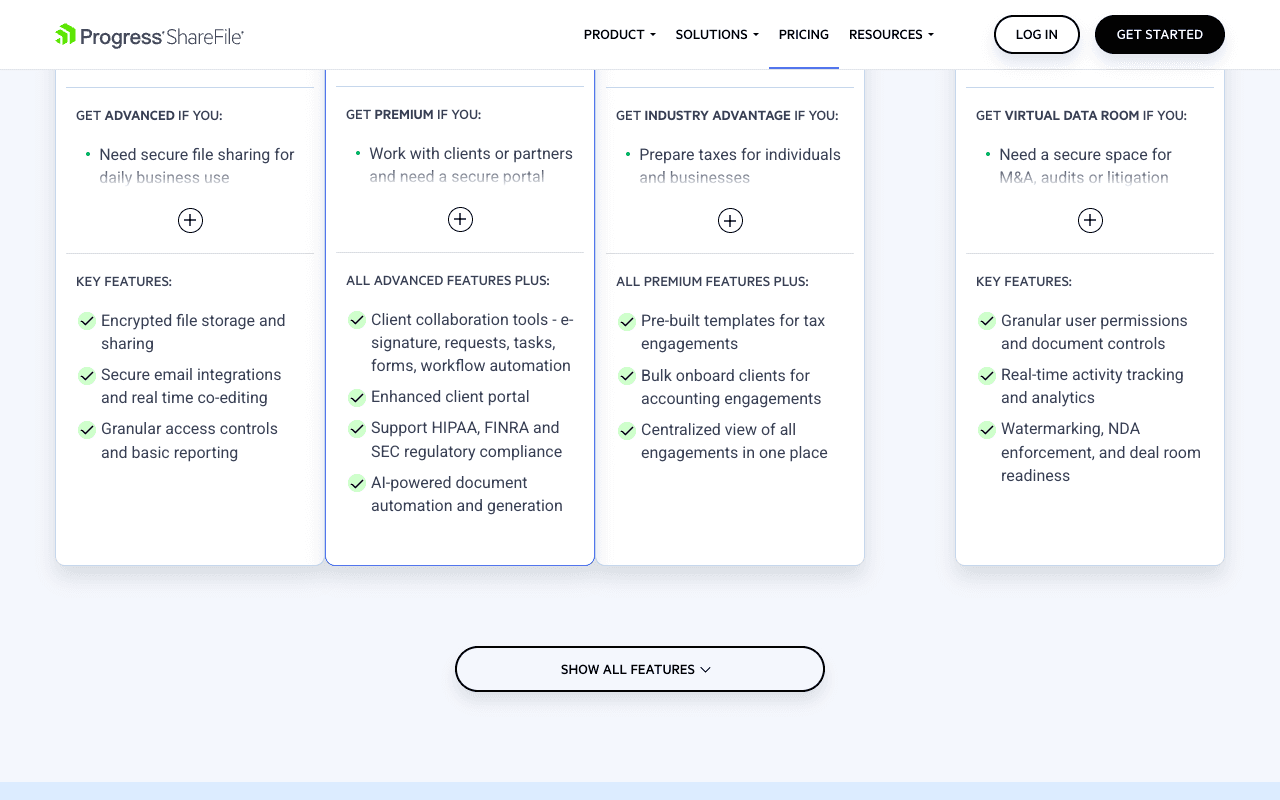Expand the Premium plan details plus icon
The height and width of the screenshot is (800, 1280).
pos(460,220)
